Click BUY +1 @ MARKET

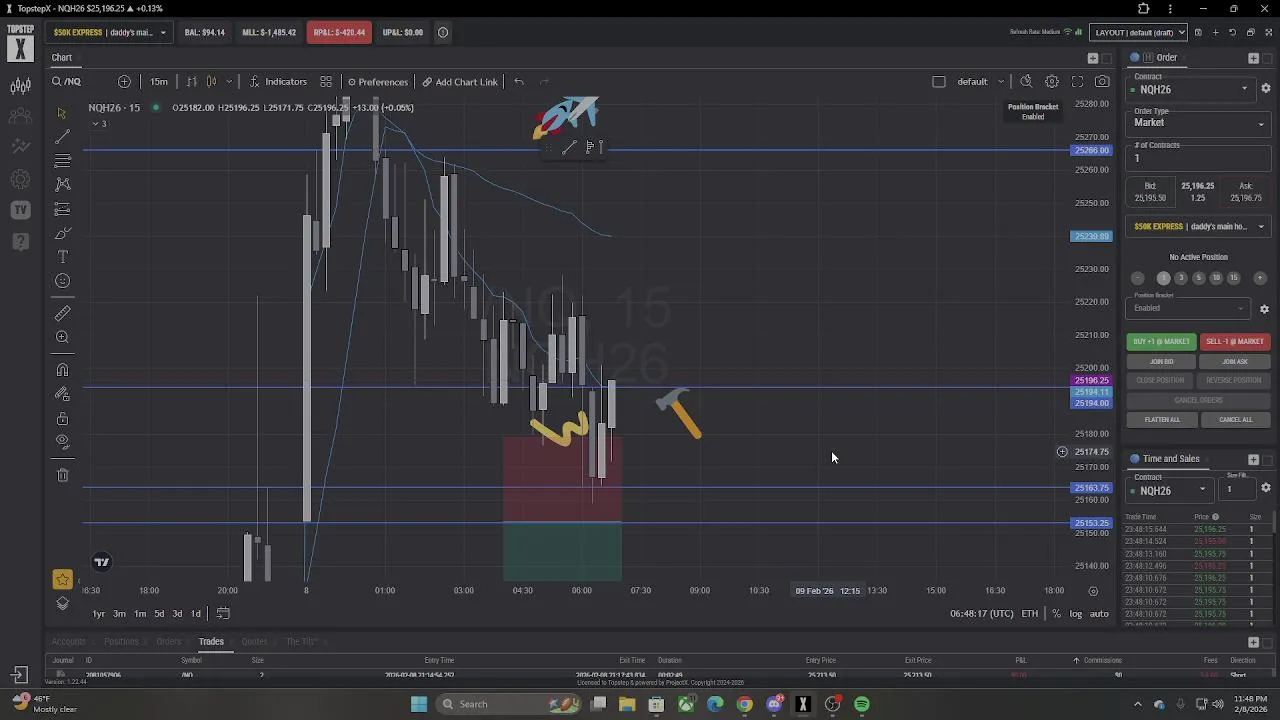1161,341
